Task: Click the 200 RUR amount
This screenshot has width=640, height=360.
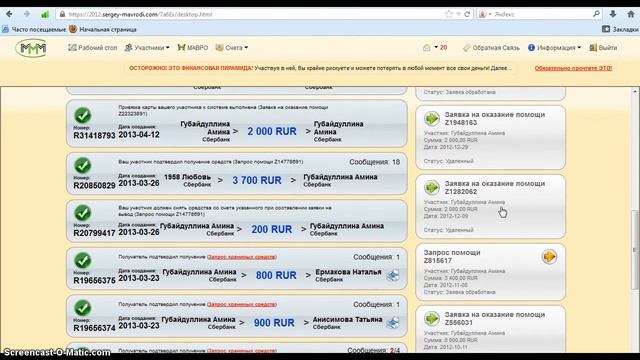Action: tap(271, 229)
